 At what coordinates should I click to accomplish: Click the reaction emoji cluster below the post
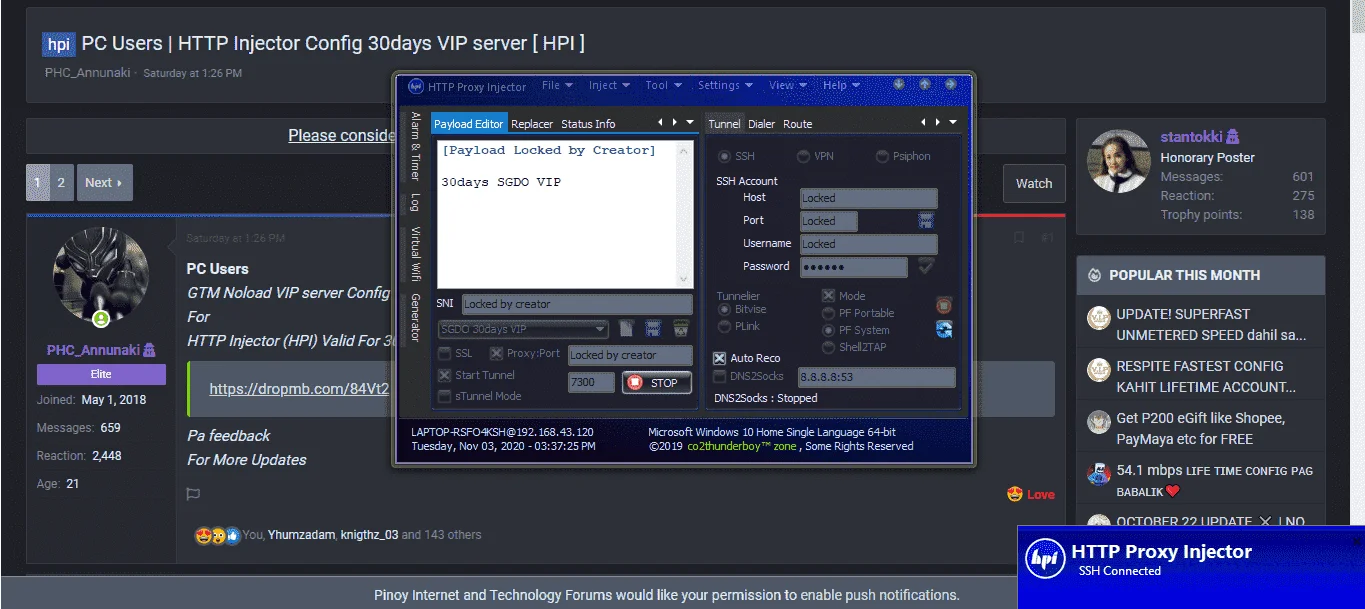[218, 535]
